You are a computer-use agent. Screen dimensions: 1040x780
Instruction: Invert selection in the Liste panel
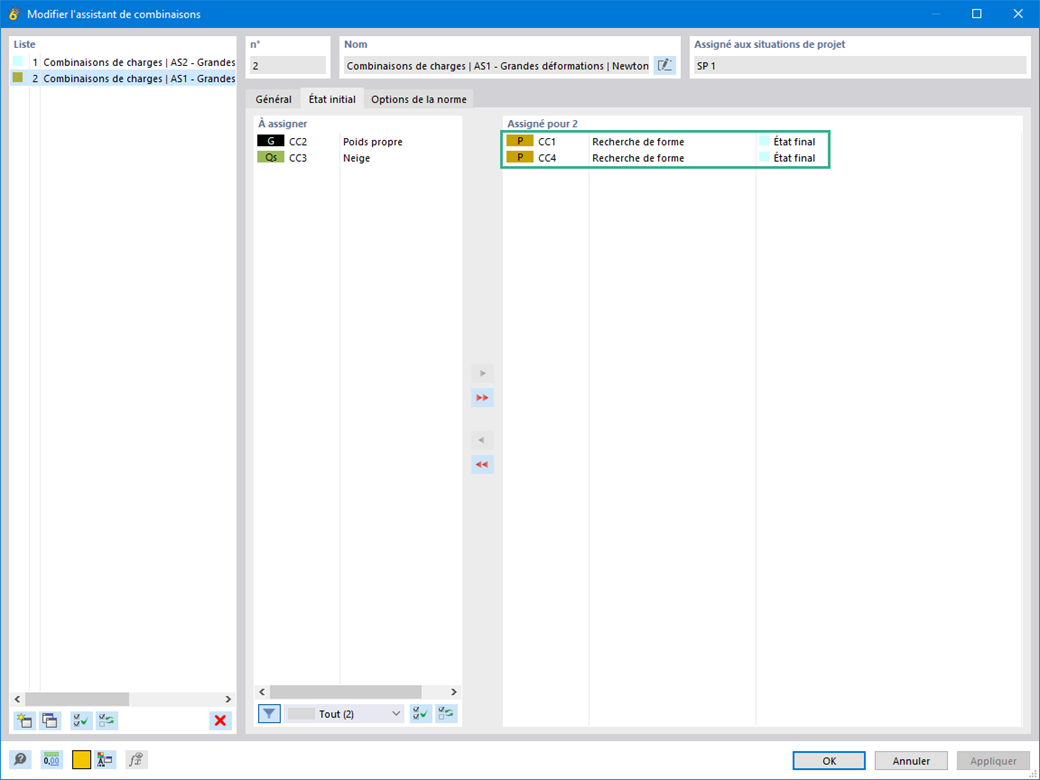click(107, 720)
